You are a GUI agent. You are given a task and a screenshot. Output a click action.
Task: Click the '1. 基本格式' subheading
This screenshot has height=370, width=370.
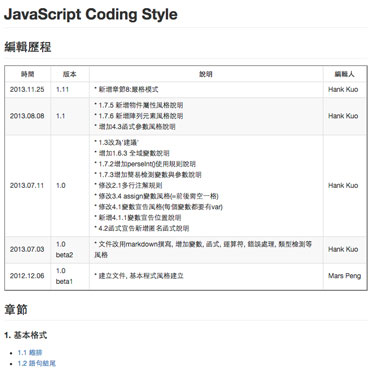pos(26,335)
